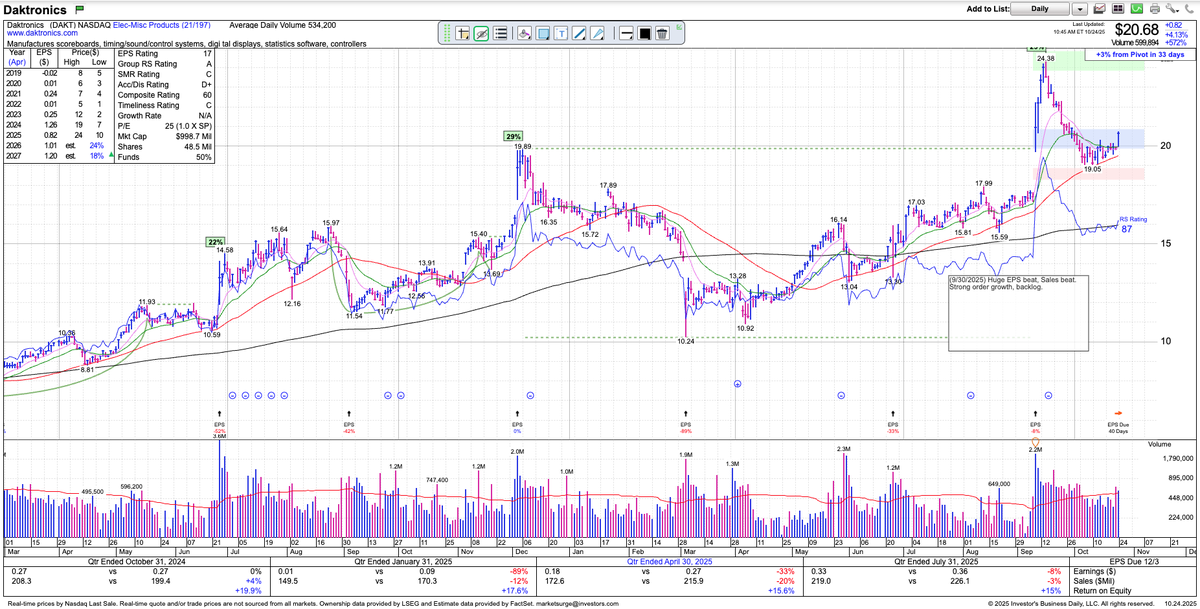Click the EPS -42% earnings marker
The height and width of the screenshot is (609, 1200).
tap(348, 424)
